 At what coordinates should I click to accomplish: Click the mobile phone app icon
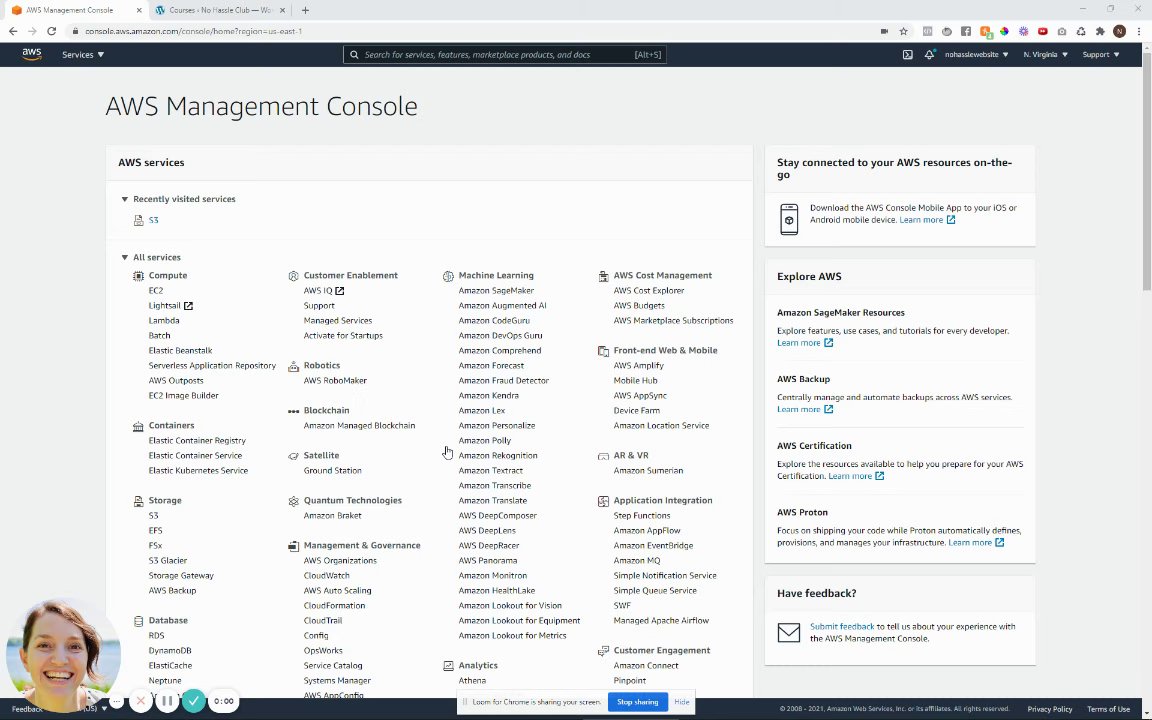click(789, 219)
